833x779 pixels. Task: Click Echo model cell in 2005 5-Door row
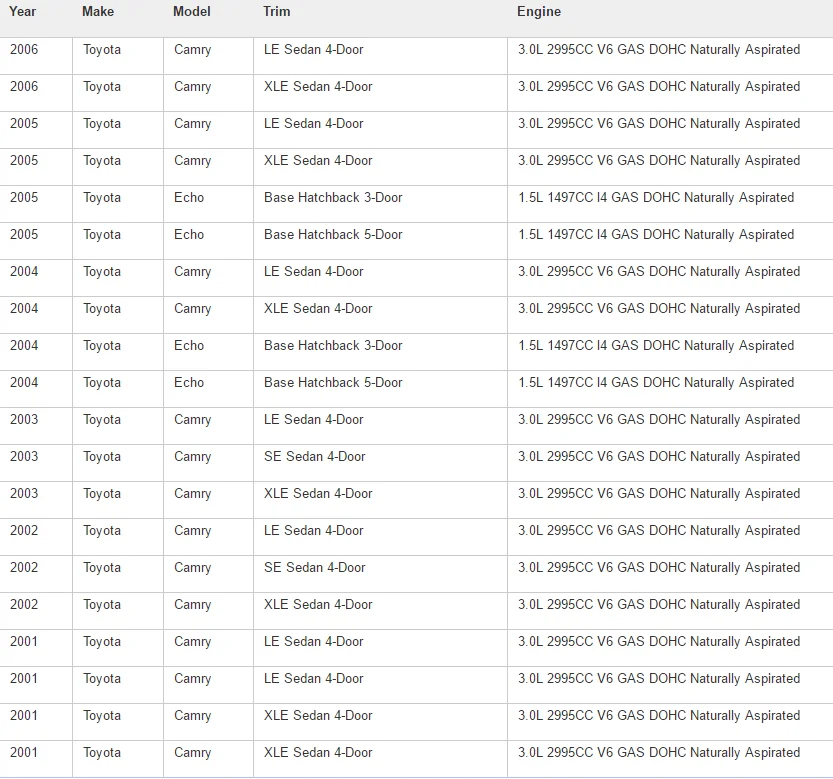[208, 241]
